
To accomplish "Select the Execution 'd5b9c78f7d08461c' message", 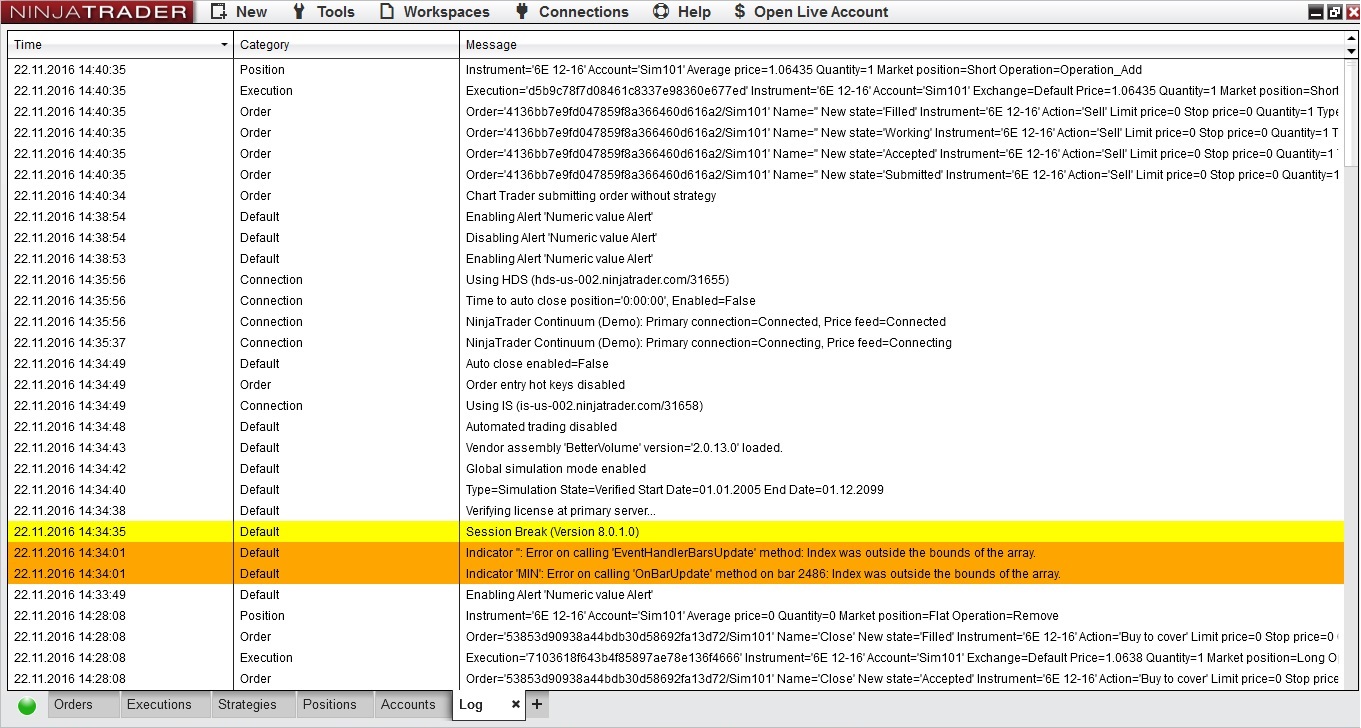I will 902,91.
